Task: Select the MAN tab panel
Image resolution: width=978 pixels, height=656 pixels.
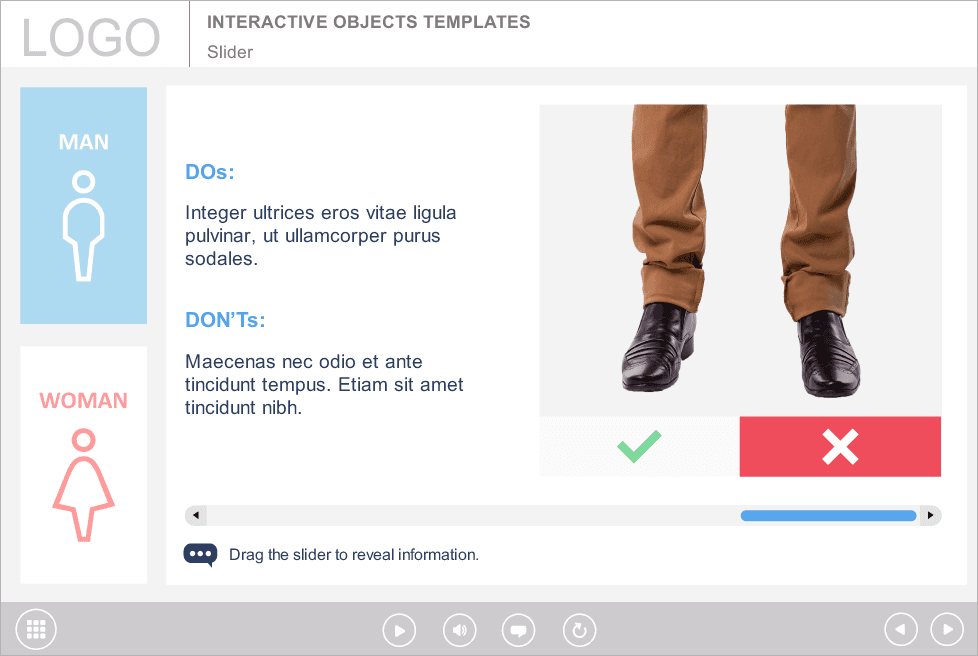Action: pyautogui.click(x=84, y=205)
